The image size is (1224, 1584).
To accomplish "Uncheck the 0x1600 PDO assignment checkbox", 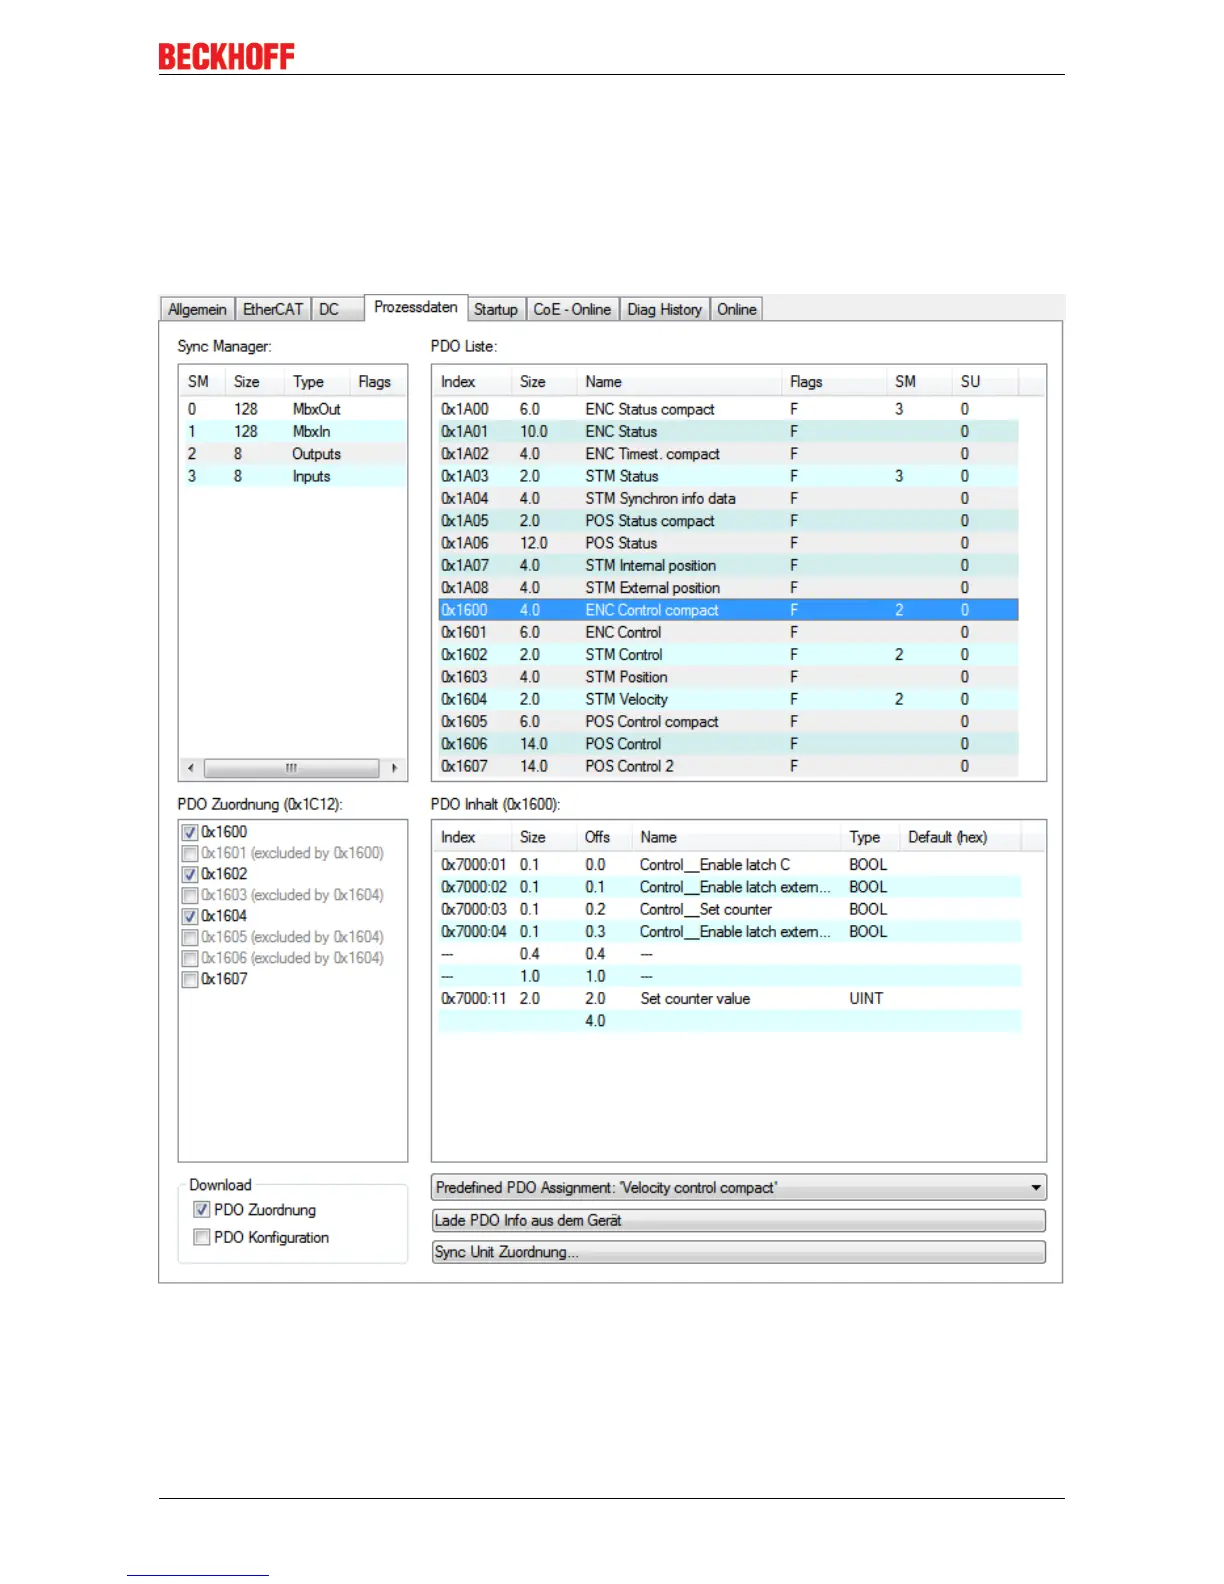I will (190, 832).
